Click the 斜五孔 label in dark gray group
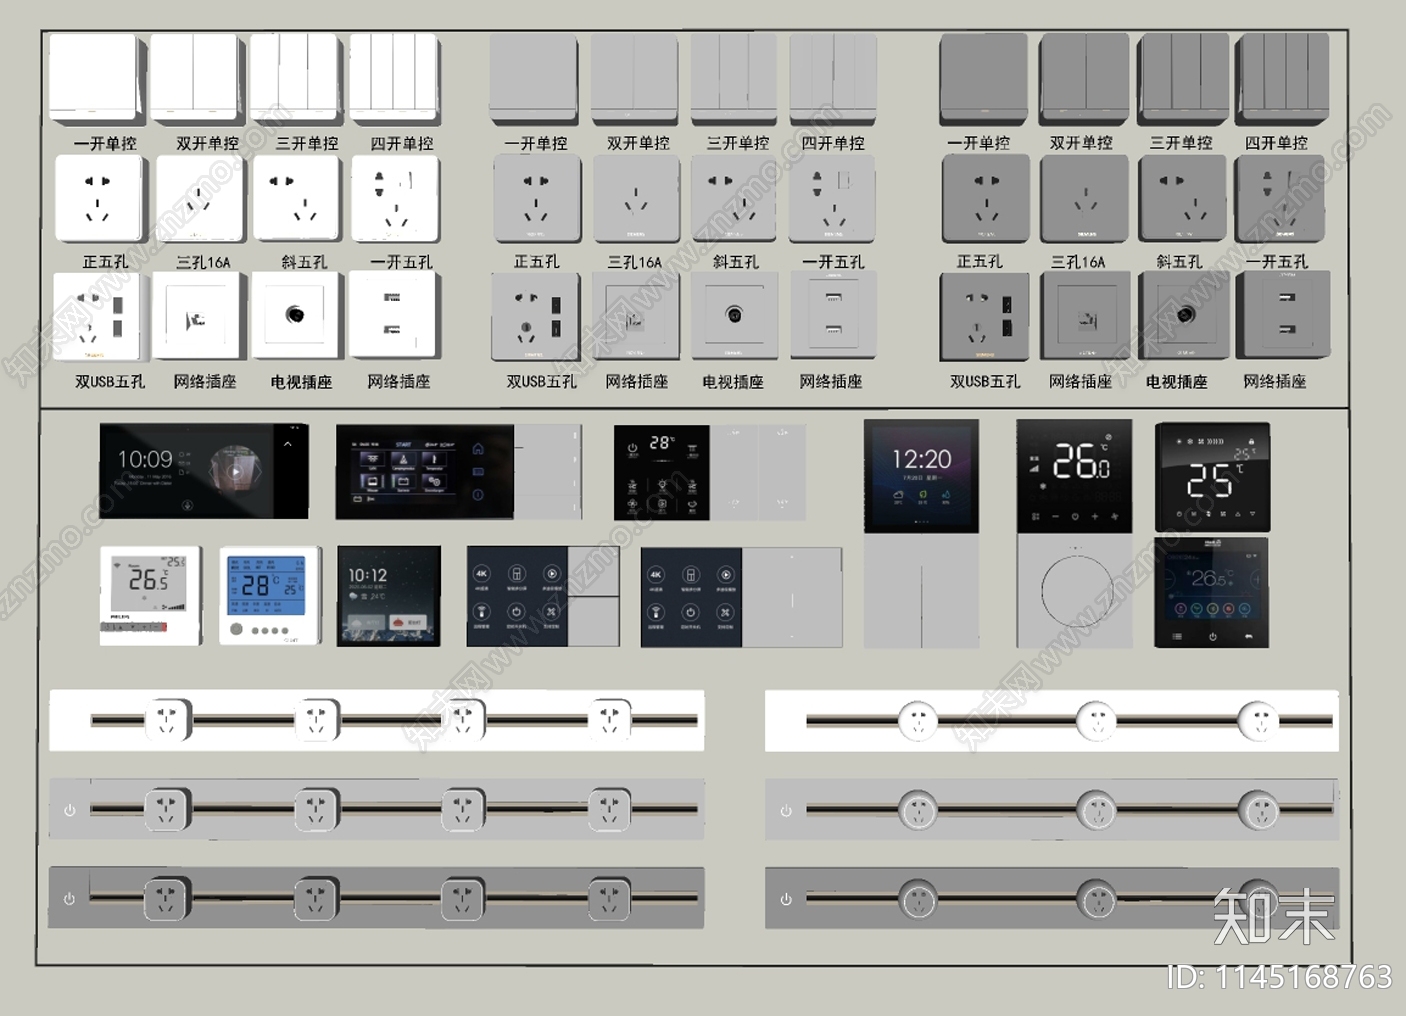This screenshot has height=1016, width=1406. 1179,262
